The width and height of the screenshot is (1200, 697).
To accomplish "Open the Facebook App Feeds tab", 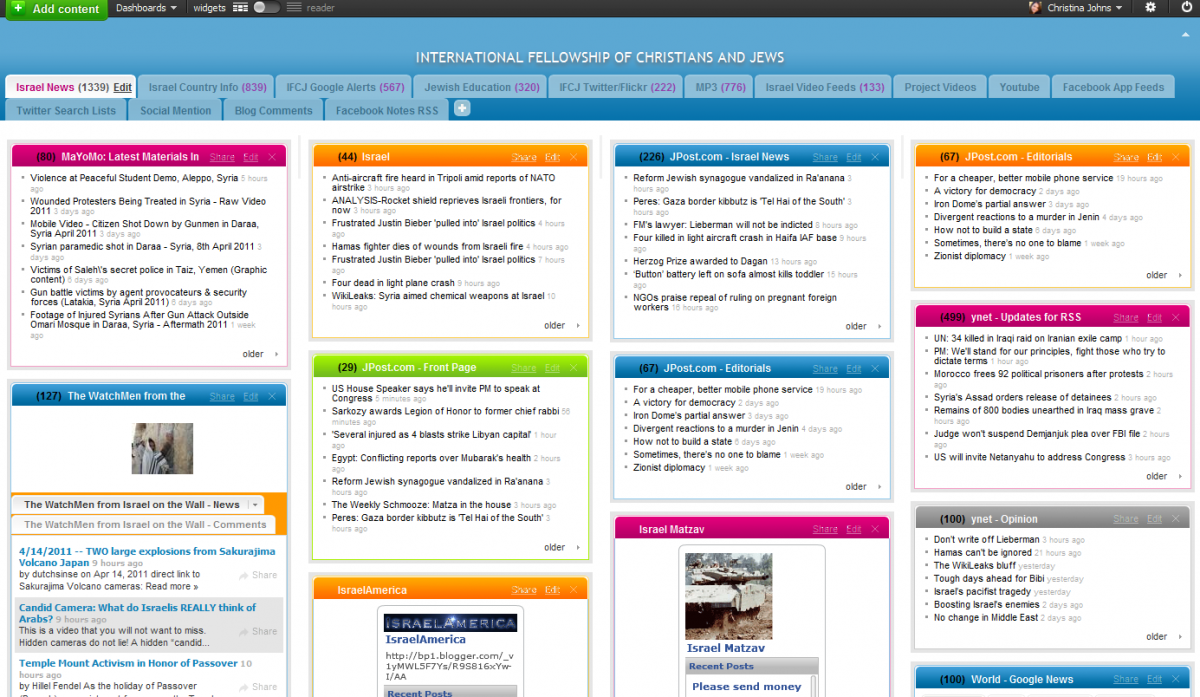I will pos(1113,87).
